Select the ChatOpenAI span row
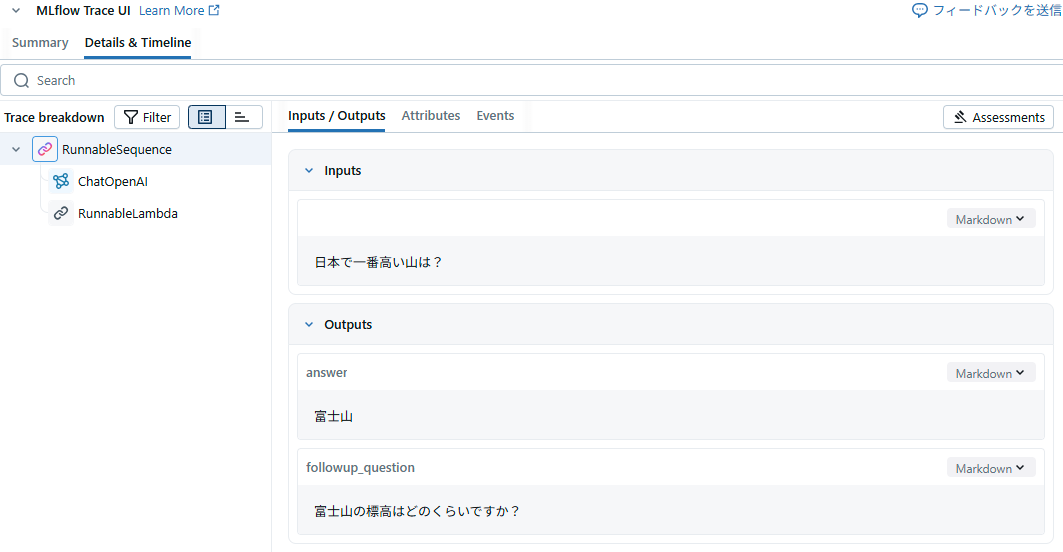Viewport: 1063px width, 552px height. 136,181
